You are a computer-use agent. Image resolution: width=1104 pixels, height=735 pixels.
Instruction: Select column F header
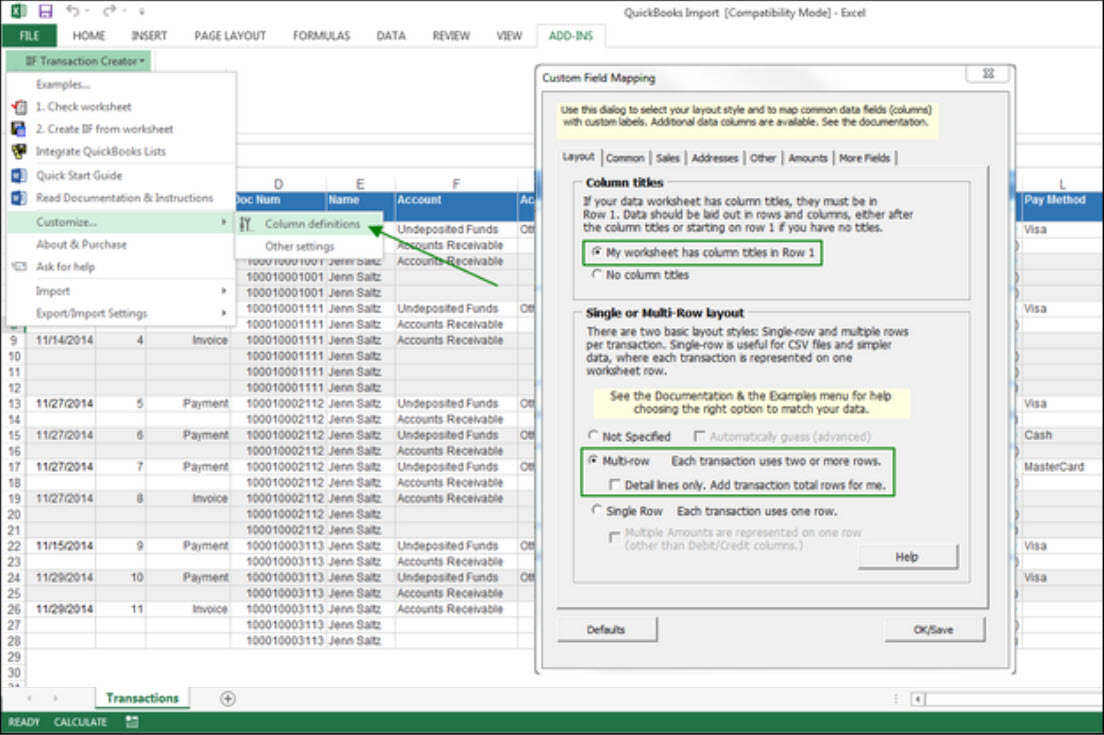click(x=456, y=184)
